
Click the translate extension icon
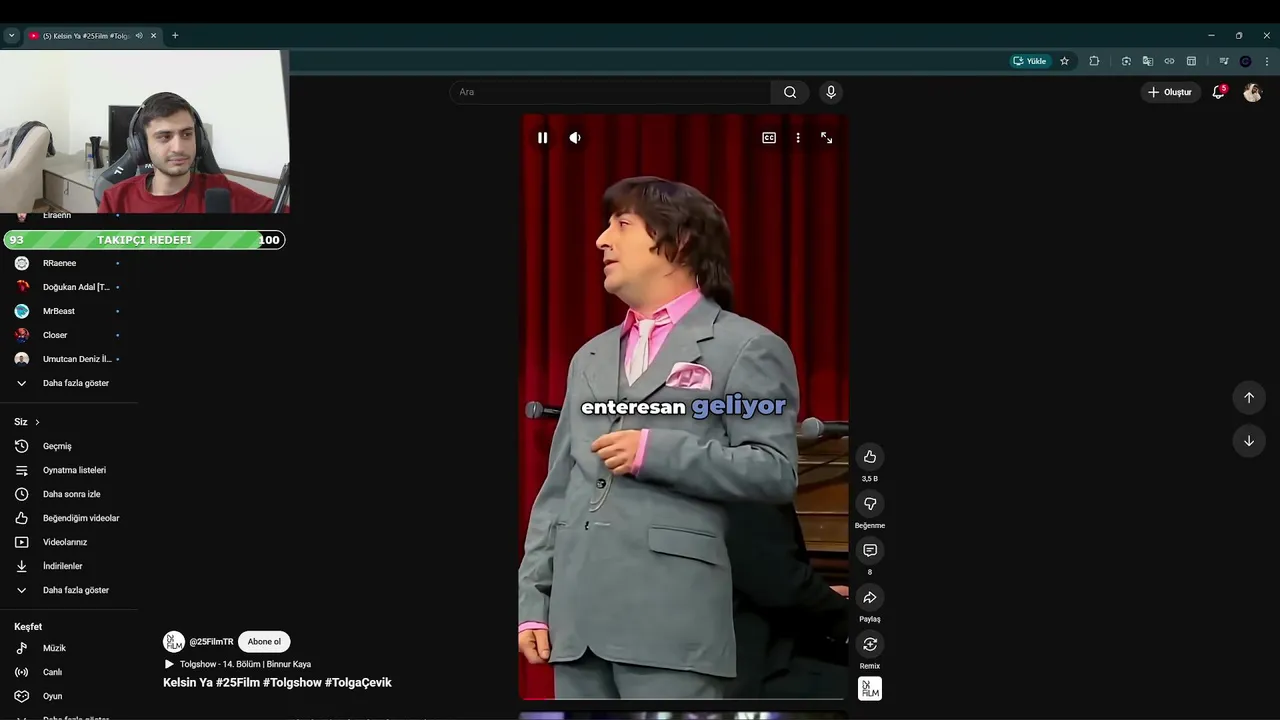pyautogui.click(x=1148, y=61)
